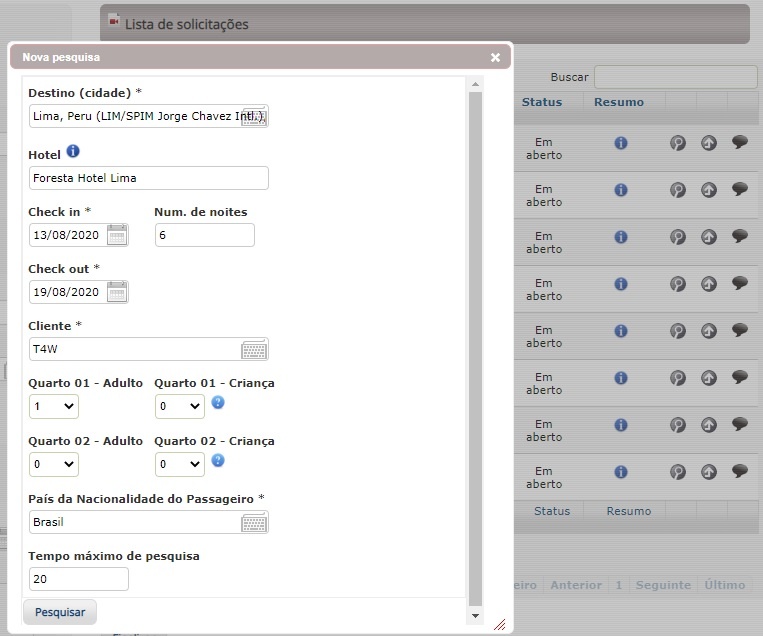Open the Quarto 02 - Adulto dropdown
The height and width of the screenshot is (636, 763).
(x=54, y=464)
